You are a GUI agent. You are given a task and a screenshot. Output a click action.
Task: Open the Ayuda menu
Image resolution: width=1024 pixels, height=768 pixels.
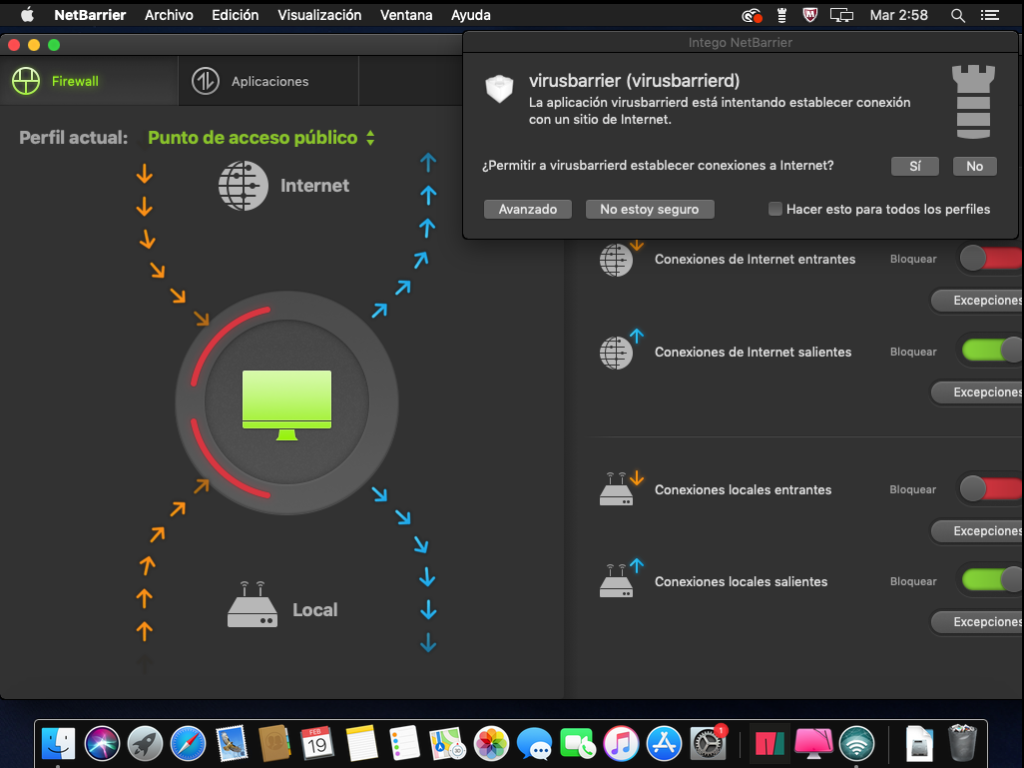tap(471, 15)
